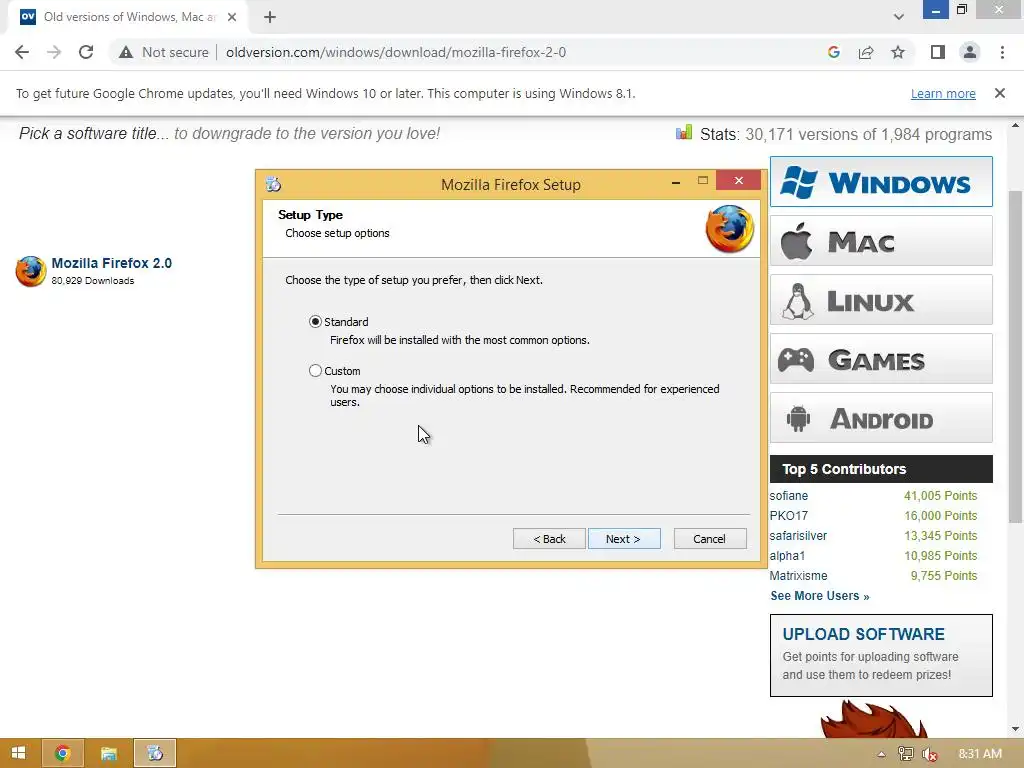Screen dimensions: 1024x768
Task: Open Chrome side panel
Action: pos(938,52)
